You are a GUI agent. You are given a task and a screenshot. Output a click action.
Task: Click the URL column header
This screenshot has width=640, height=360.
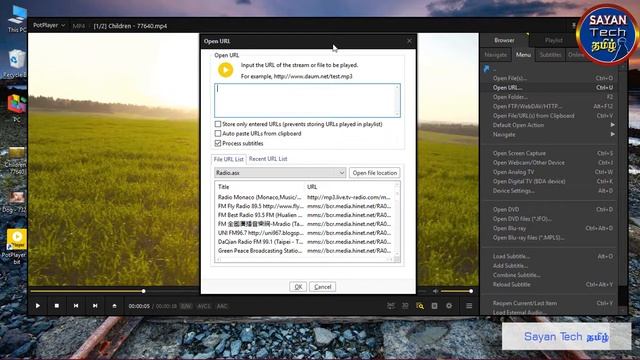click(x=349, y=187)
